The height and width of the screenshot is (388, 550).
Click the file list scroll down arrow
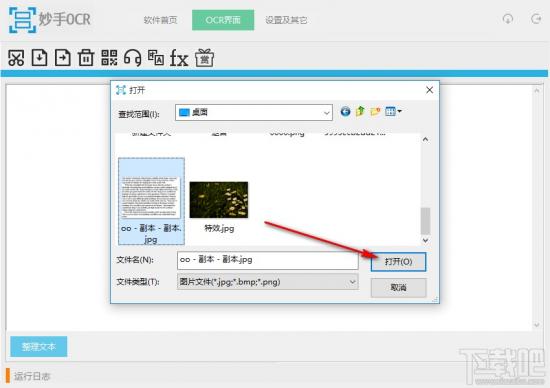(x=425, y=240)
